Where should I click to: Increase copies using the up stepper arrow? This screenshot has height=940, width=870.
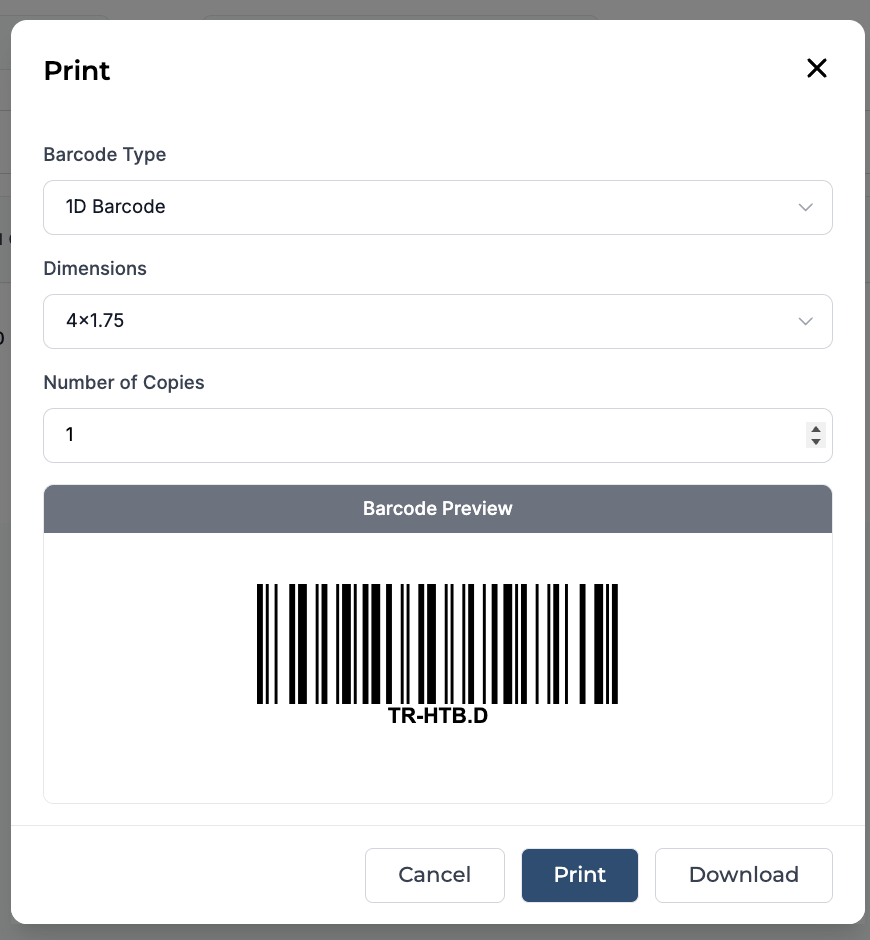pos(815,429)
